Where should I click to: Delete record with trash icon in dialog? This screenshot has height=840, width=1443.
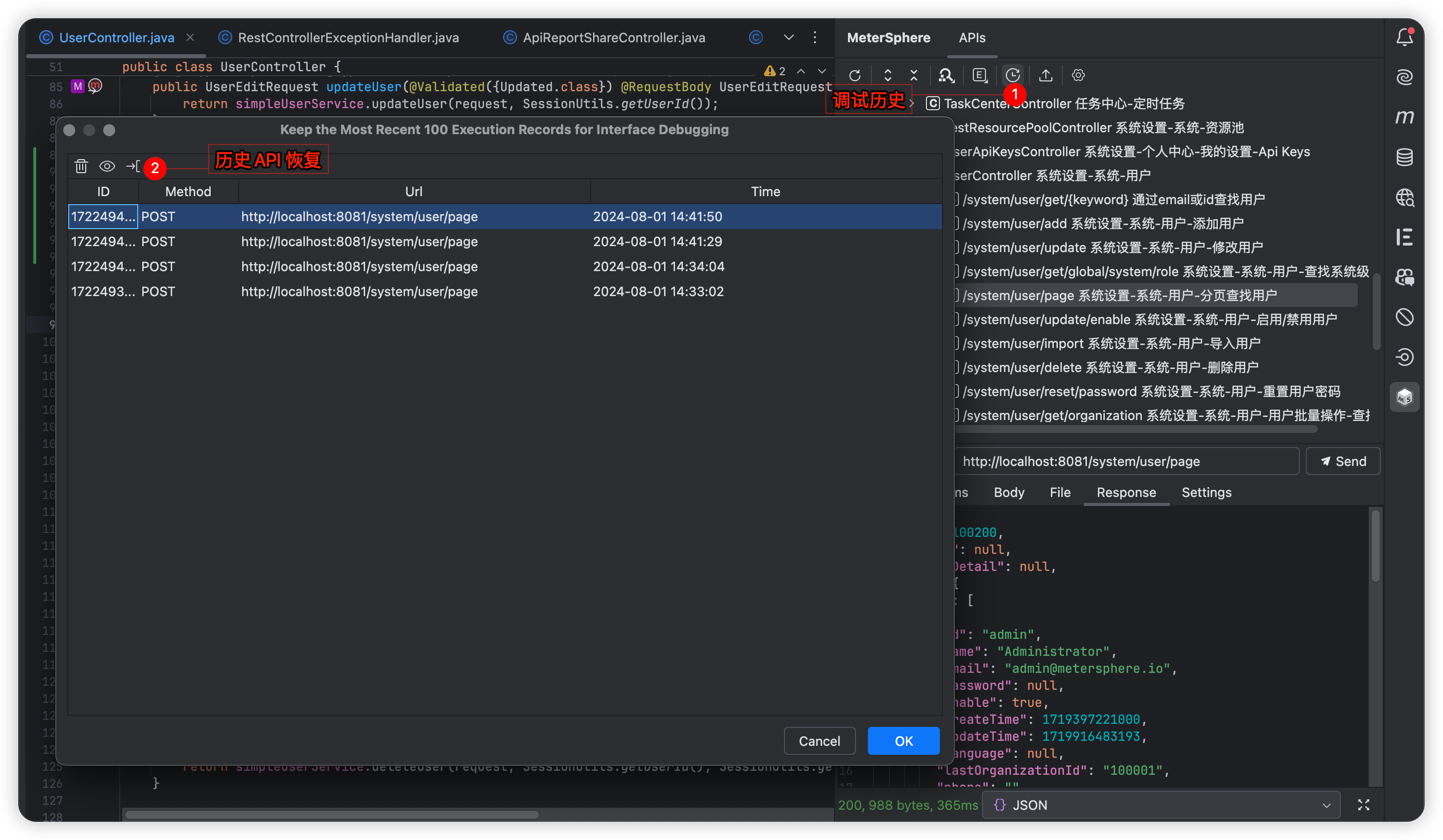[x=82, y=166]
